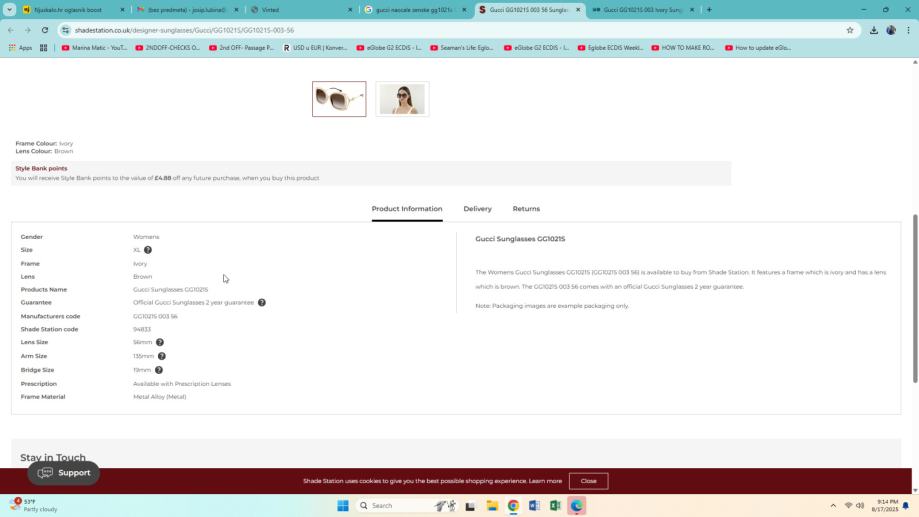The image size is (919, 517).
Task: Close the Vinted tab
Action: 350,9
